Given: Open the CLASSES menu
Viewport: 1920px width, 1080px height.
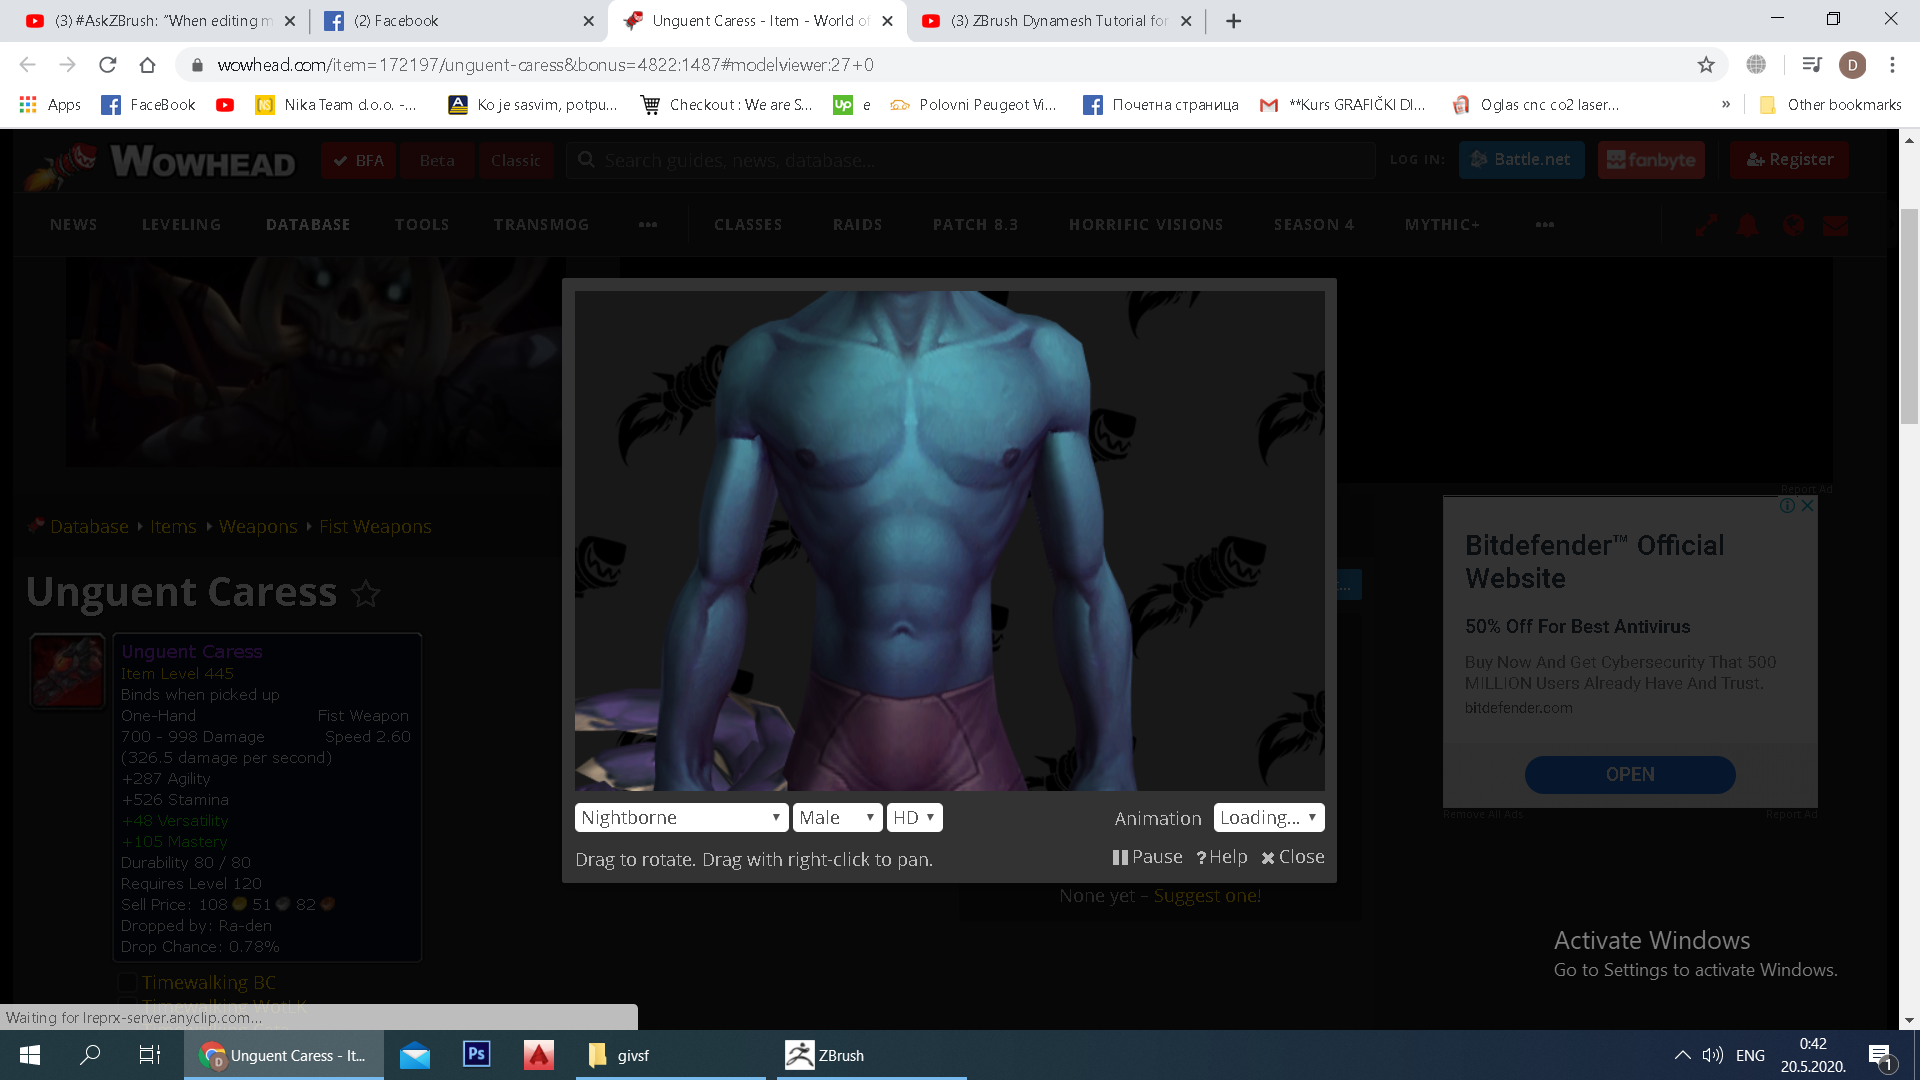Looking at the screenshot, I should tap(748, 225).
